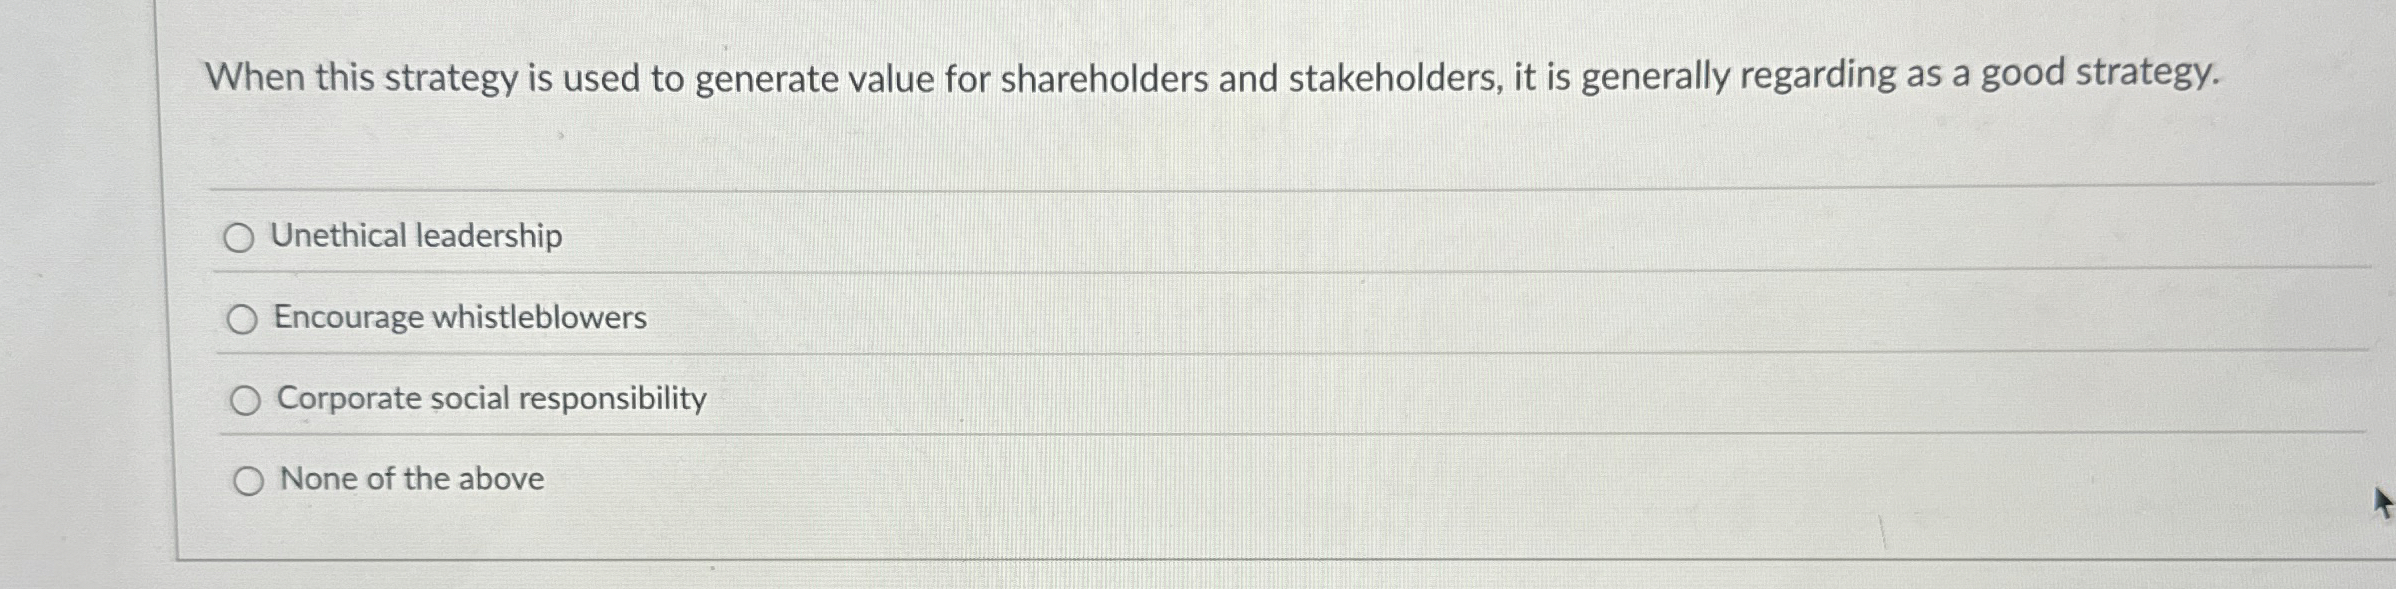Viewport: 2396px width, 589px height.
Task: Click the Encourage whistleblowers answer text
Action: click(x=460, y=318)
